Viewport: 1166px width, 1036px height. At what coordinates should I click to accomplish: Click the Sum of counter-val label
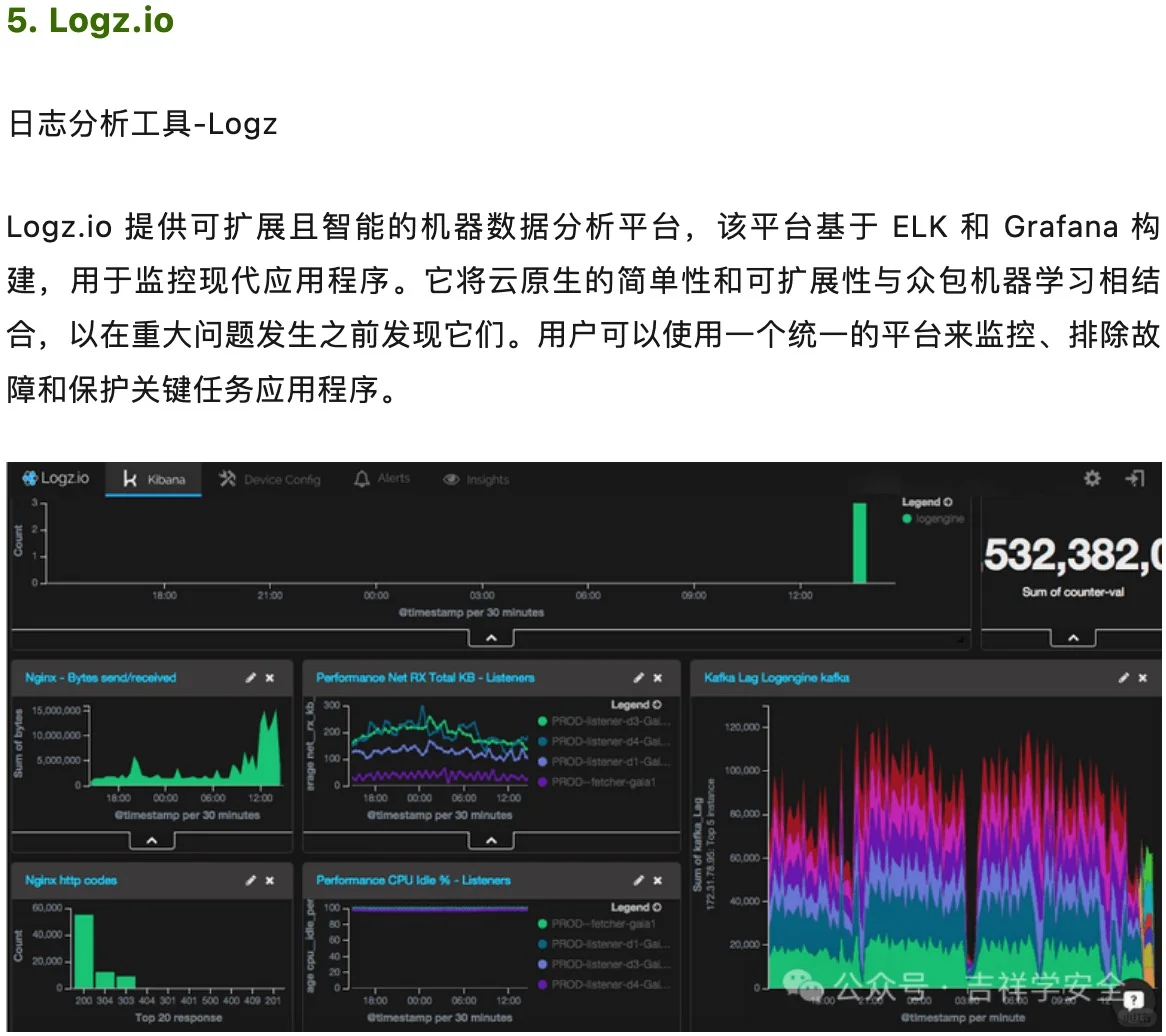[1072, 592]
